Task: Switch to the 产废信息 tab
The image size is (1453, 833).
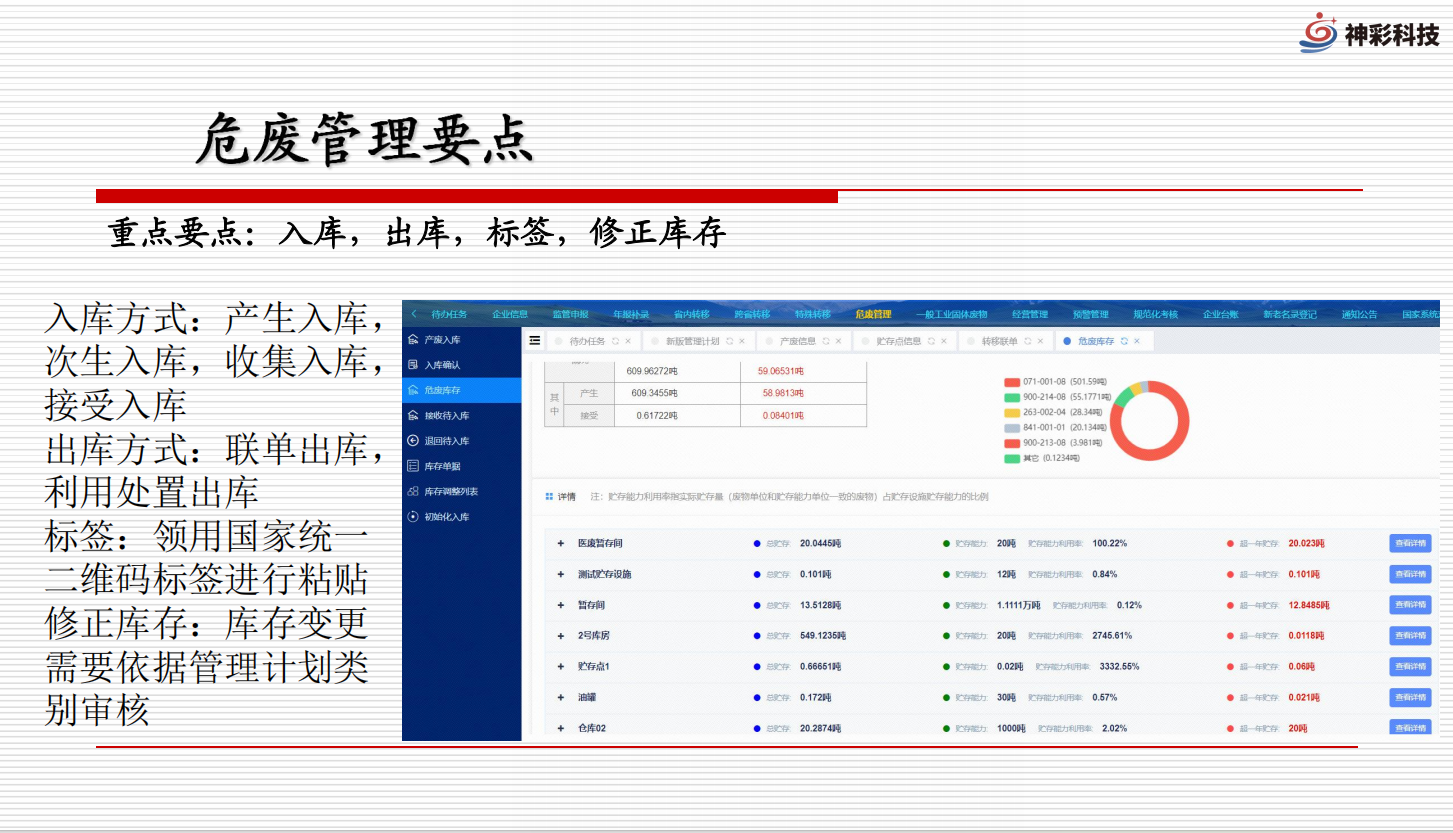Action: 797,341
